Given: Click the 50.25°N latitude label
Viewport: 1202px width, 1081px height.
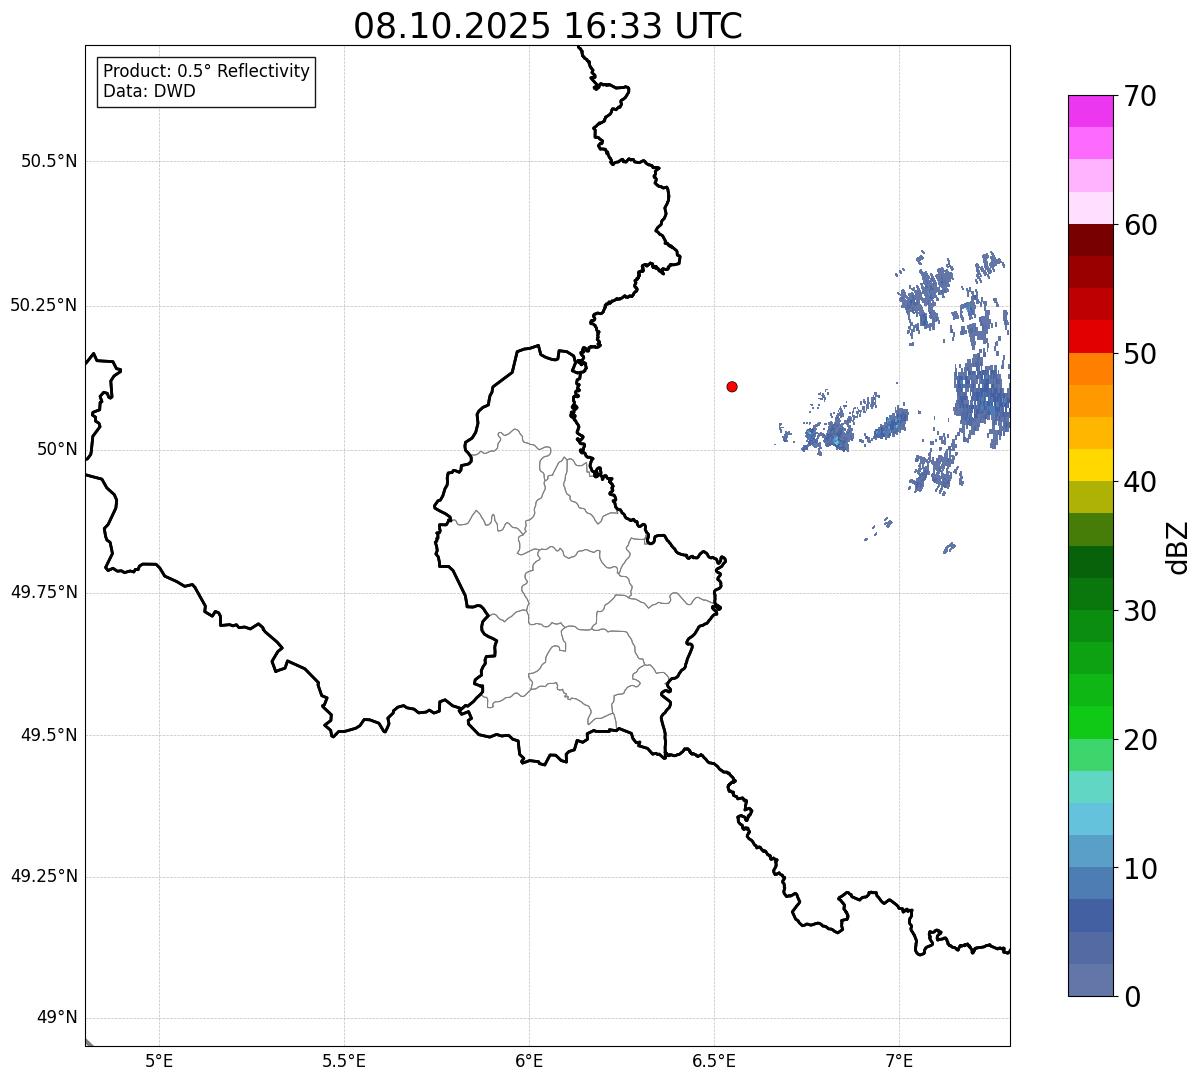Looking at the screenshot, I should [x=44, y=305].
